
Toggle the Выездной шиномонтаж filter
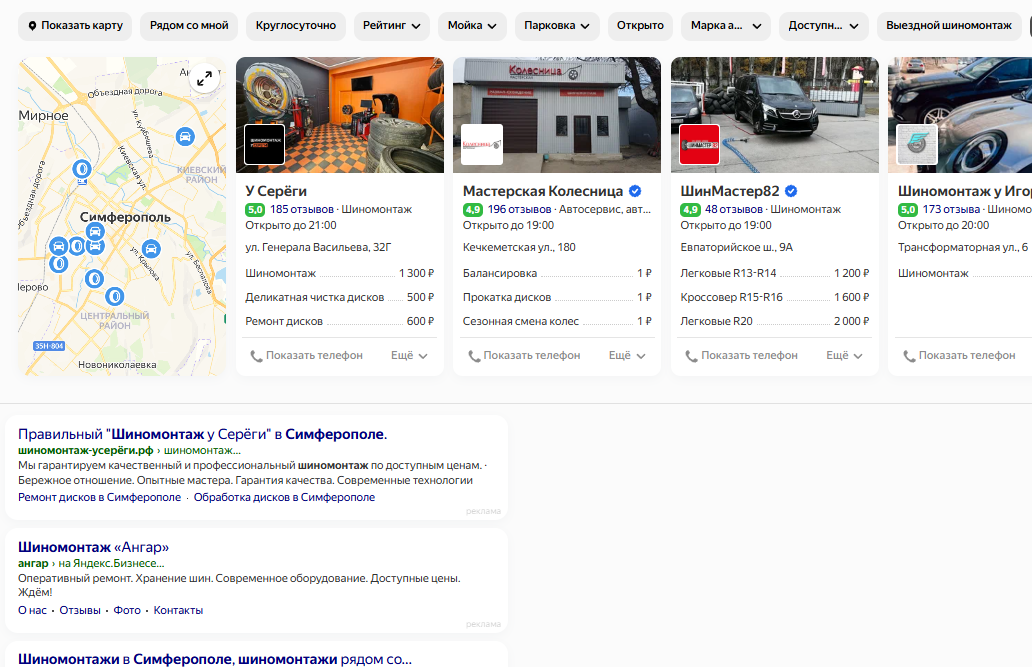948,26
